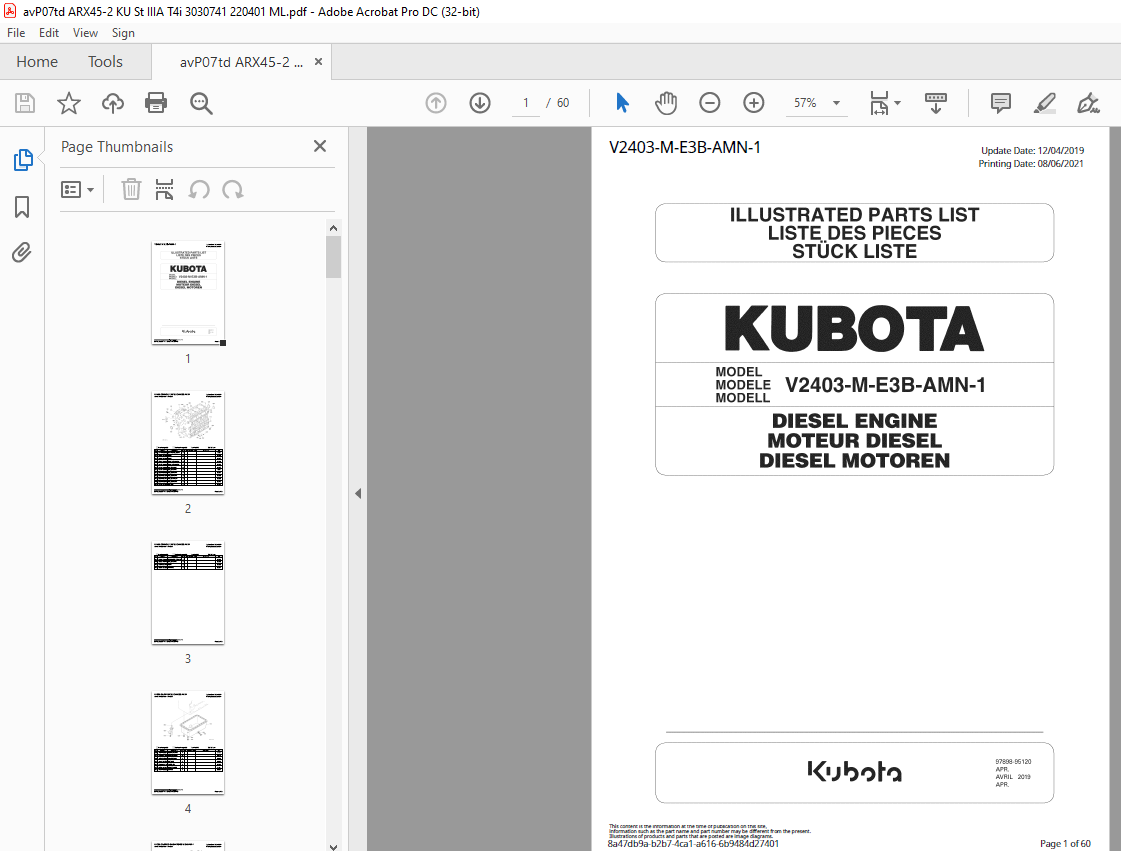Open thumbnails panel options dropdown
Viewport: 1121px width, 851px height.
77,190
